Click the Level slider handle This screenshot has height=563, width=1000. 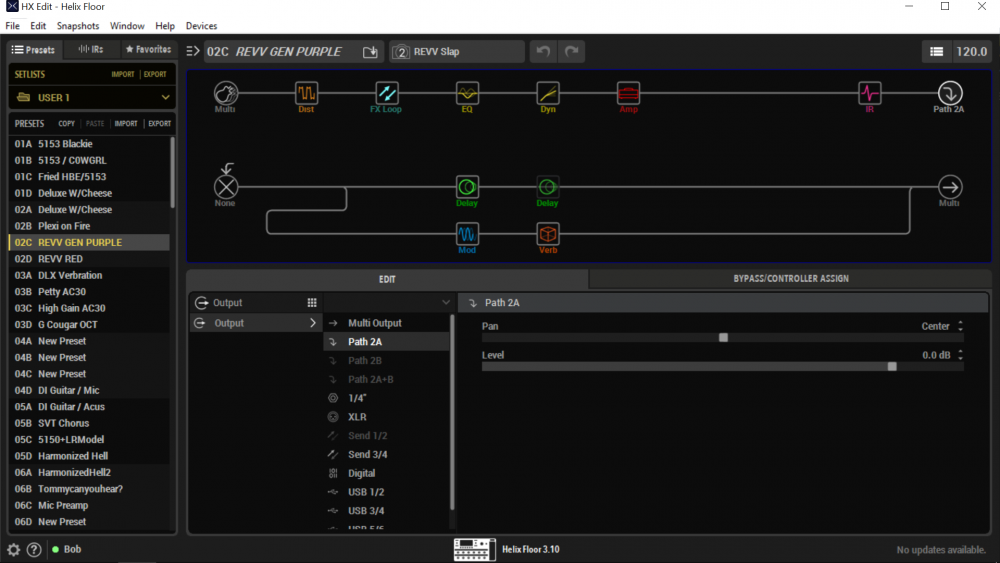pos(892,367)
